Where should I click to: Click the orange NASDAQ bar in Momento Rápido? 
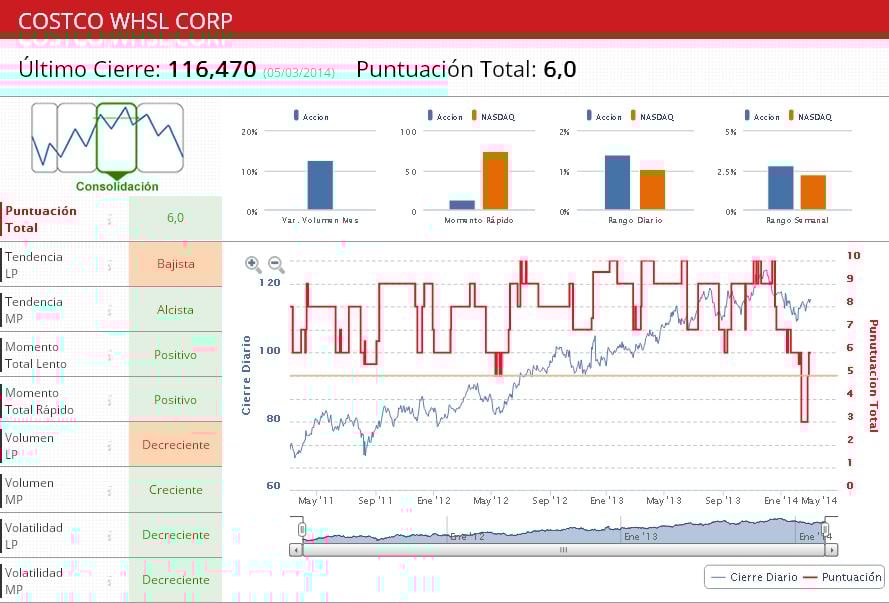(496, 181)
